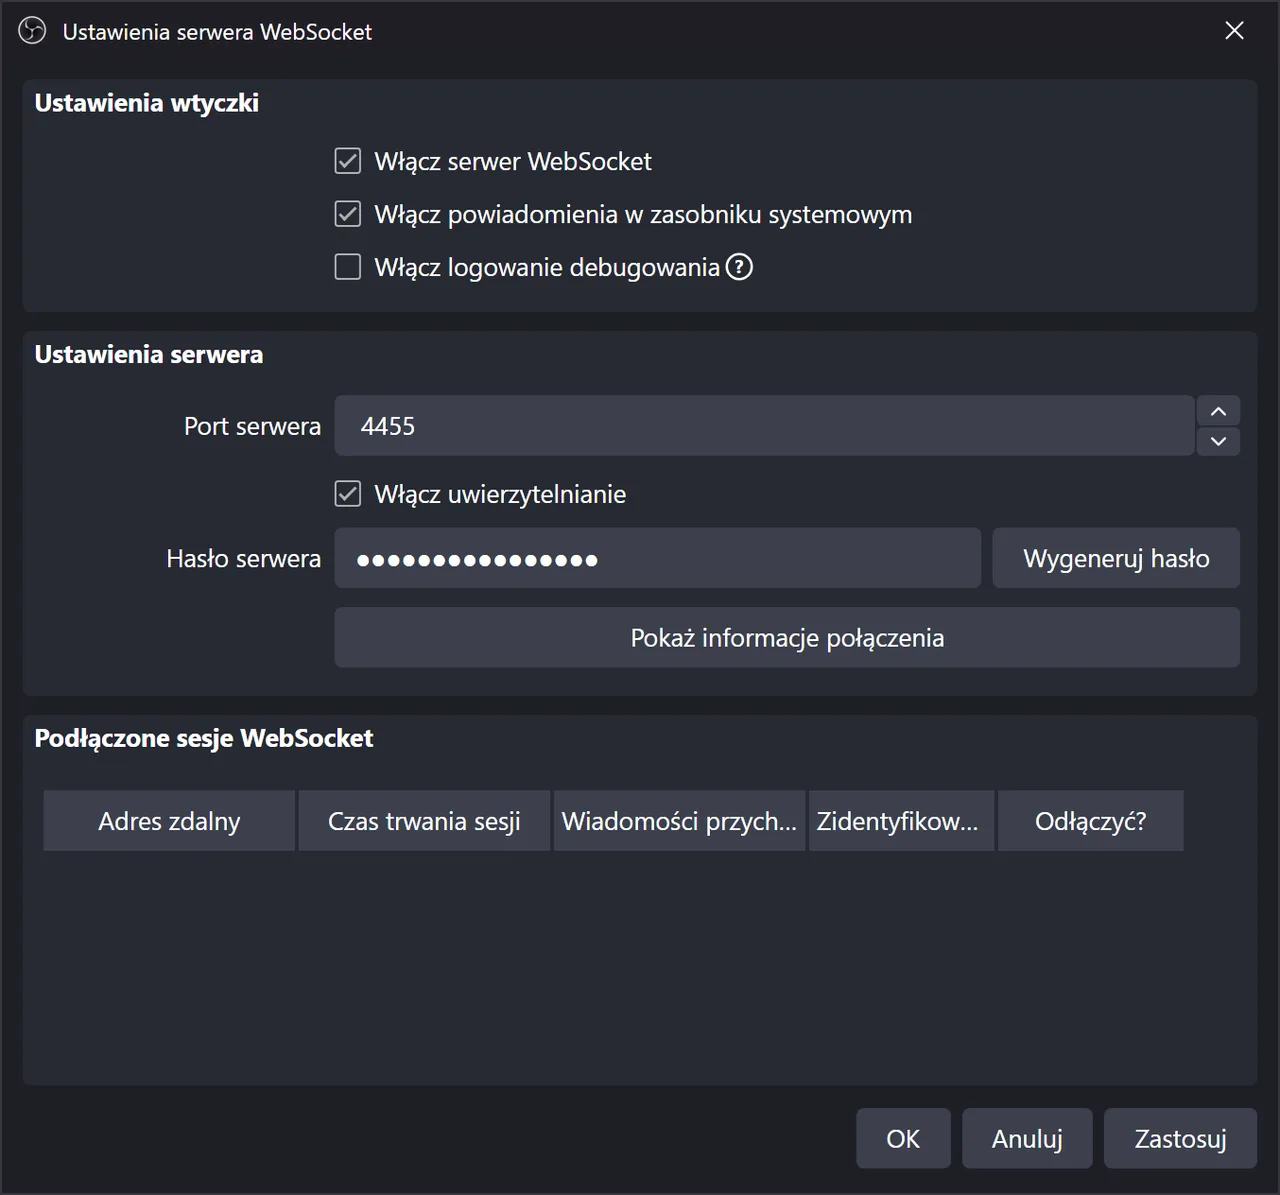Screen dimensions: 1280x1195
Task: Confirm settings with OK button
Action: click(903, 1139)
